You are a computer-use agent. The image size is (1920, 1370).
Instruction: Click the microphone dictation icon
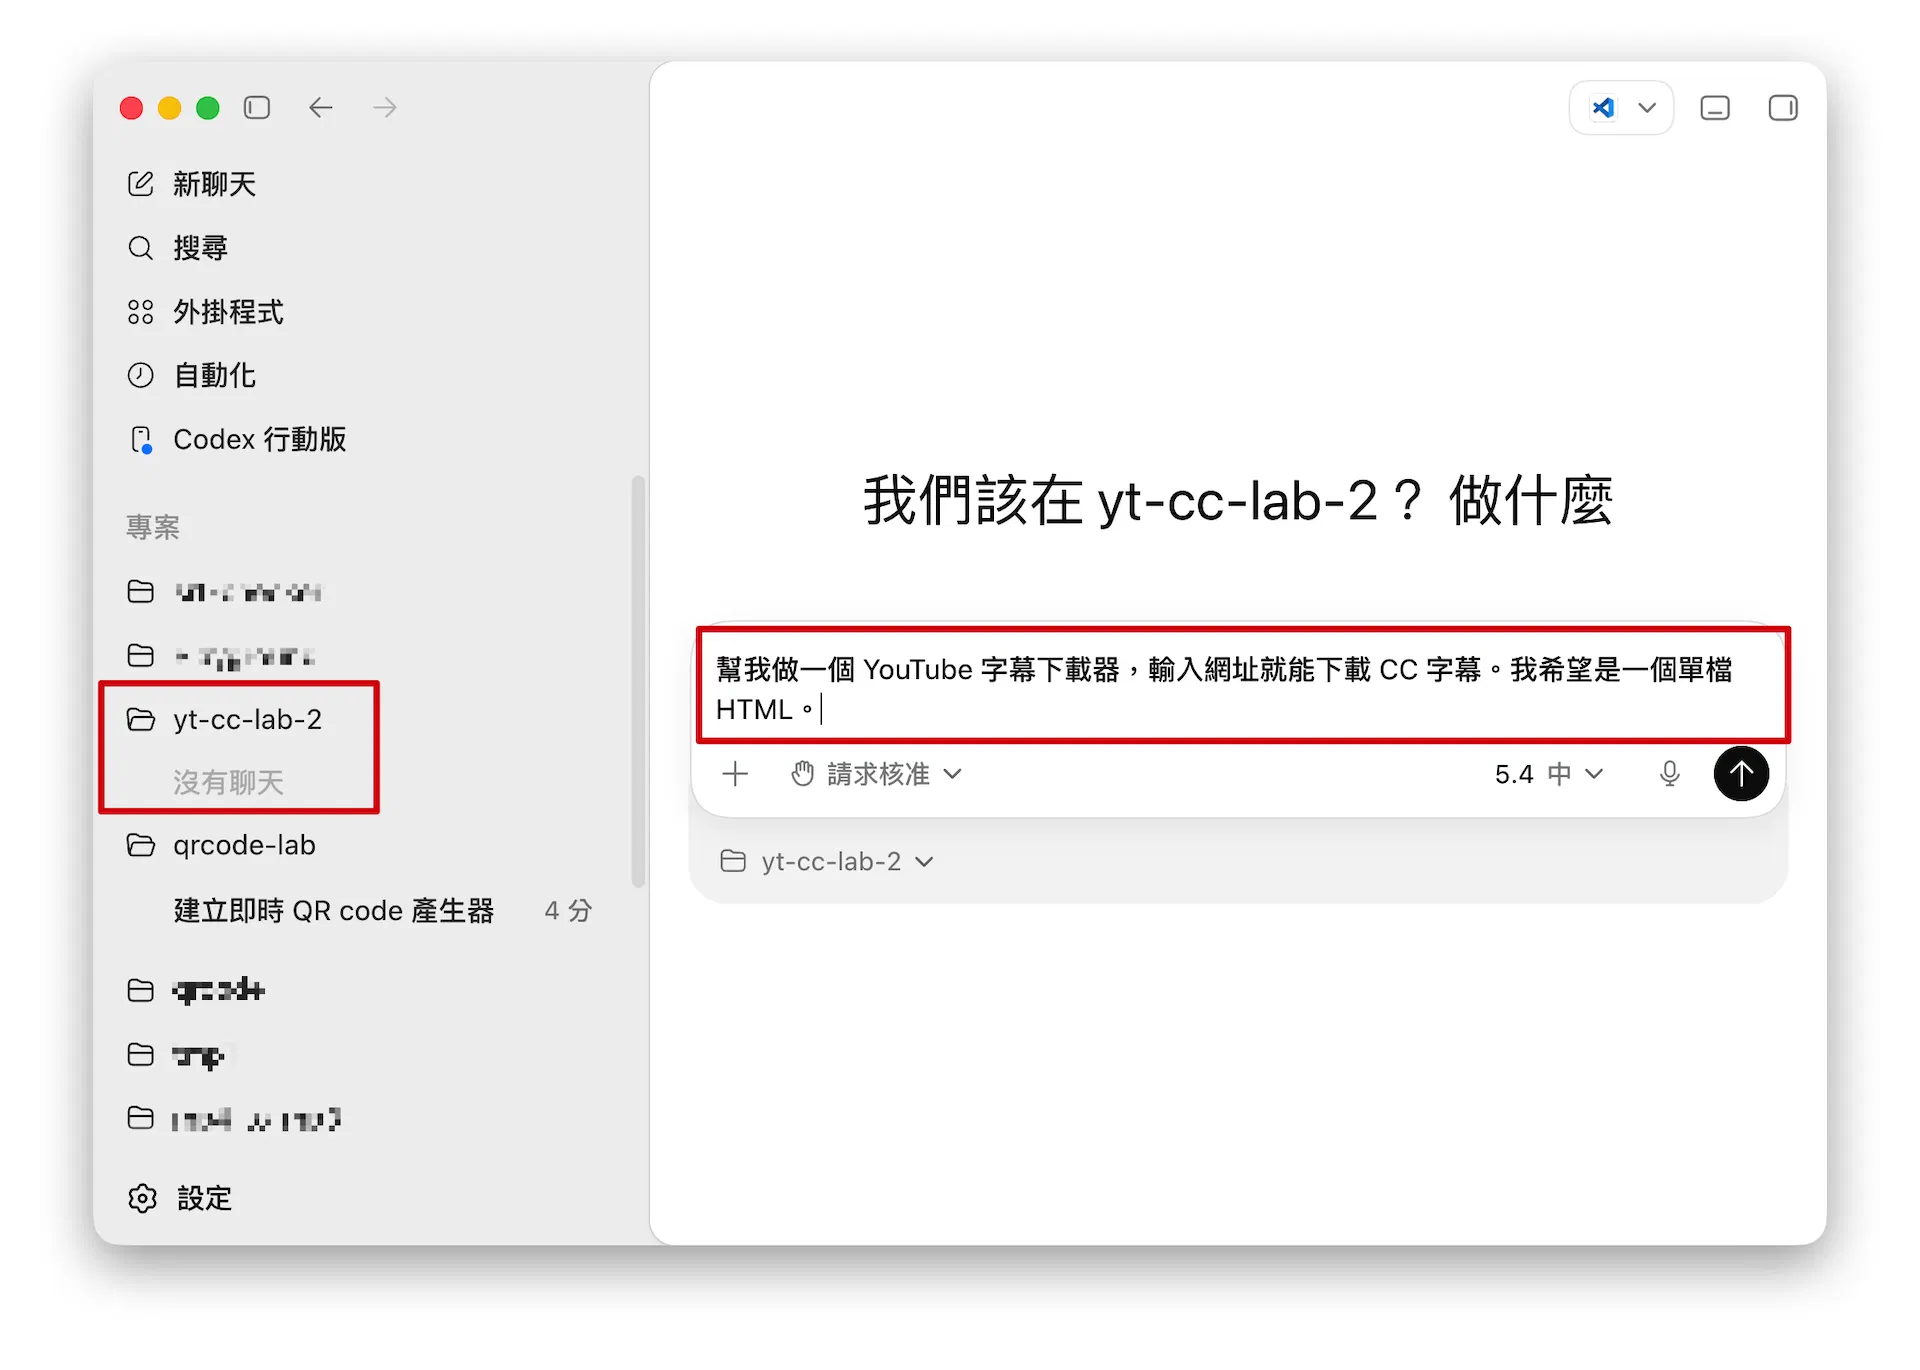pyautogui.click(x=1669, y=774)
